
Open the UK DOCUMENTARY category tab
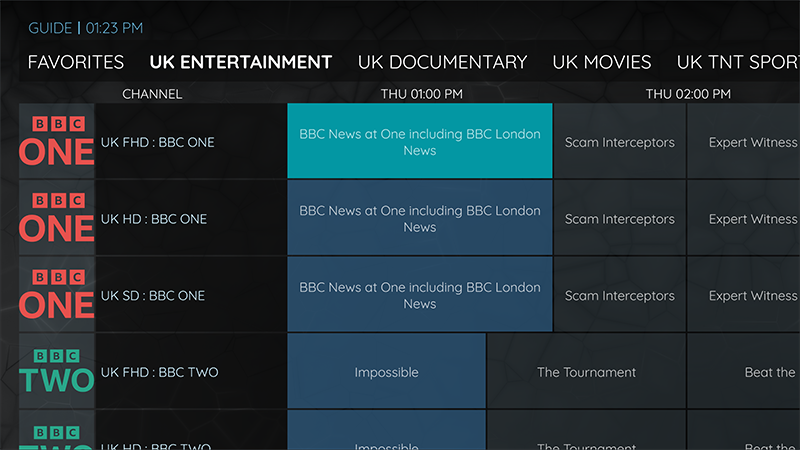pos(442,62)
